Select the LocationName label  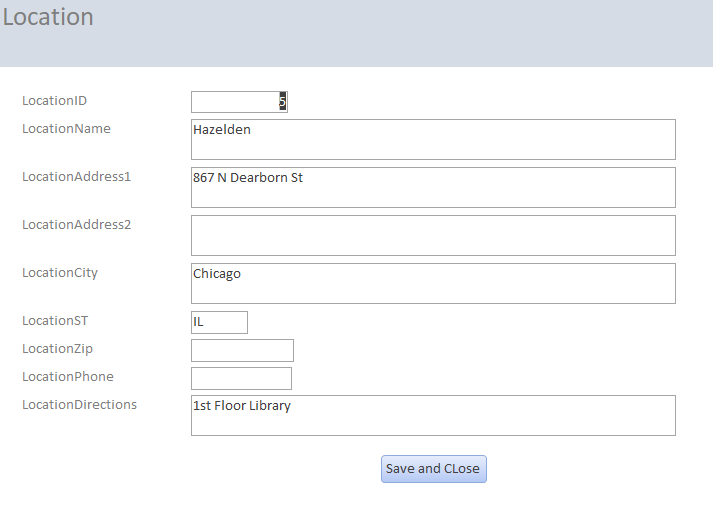[66, 129]
